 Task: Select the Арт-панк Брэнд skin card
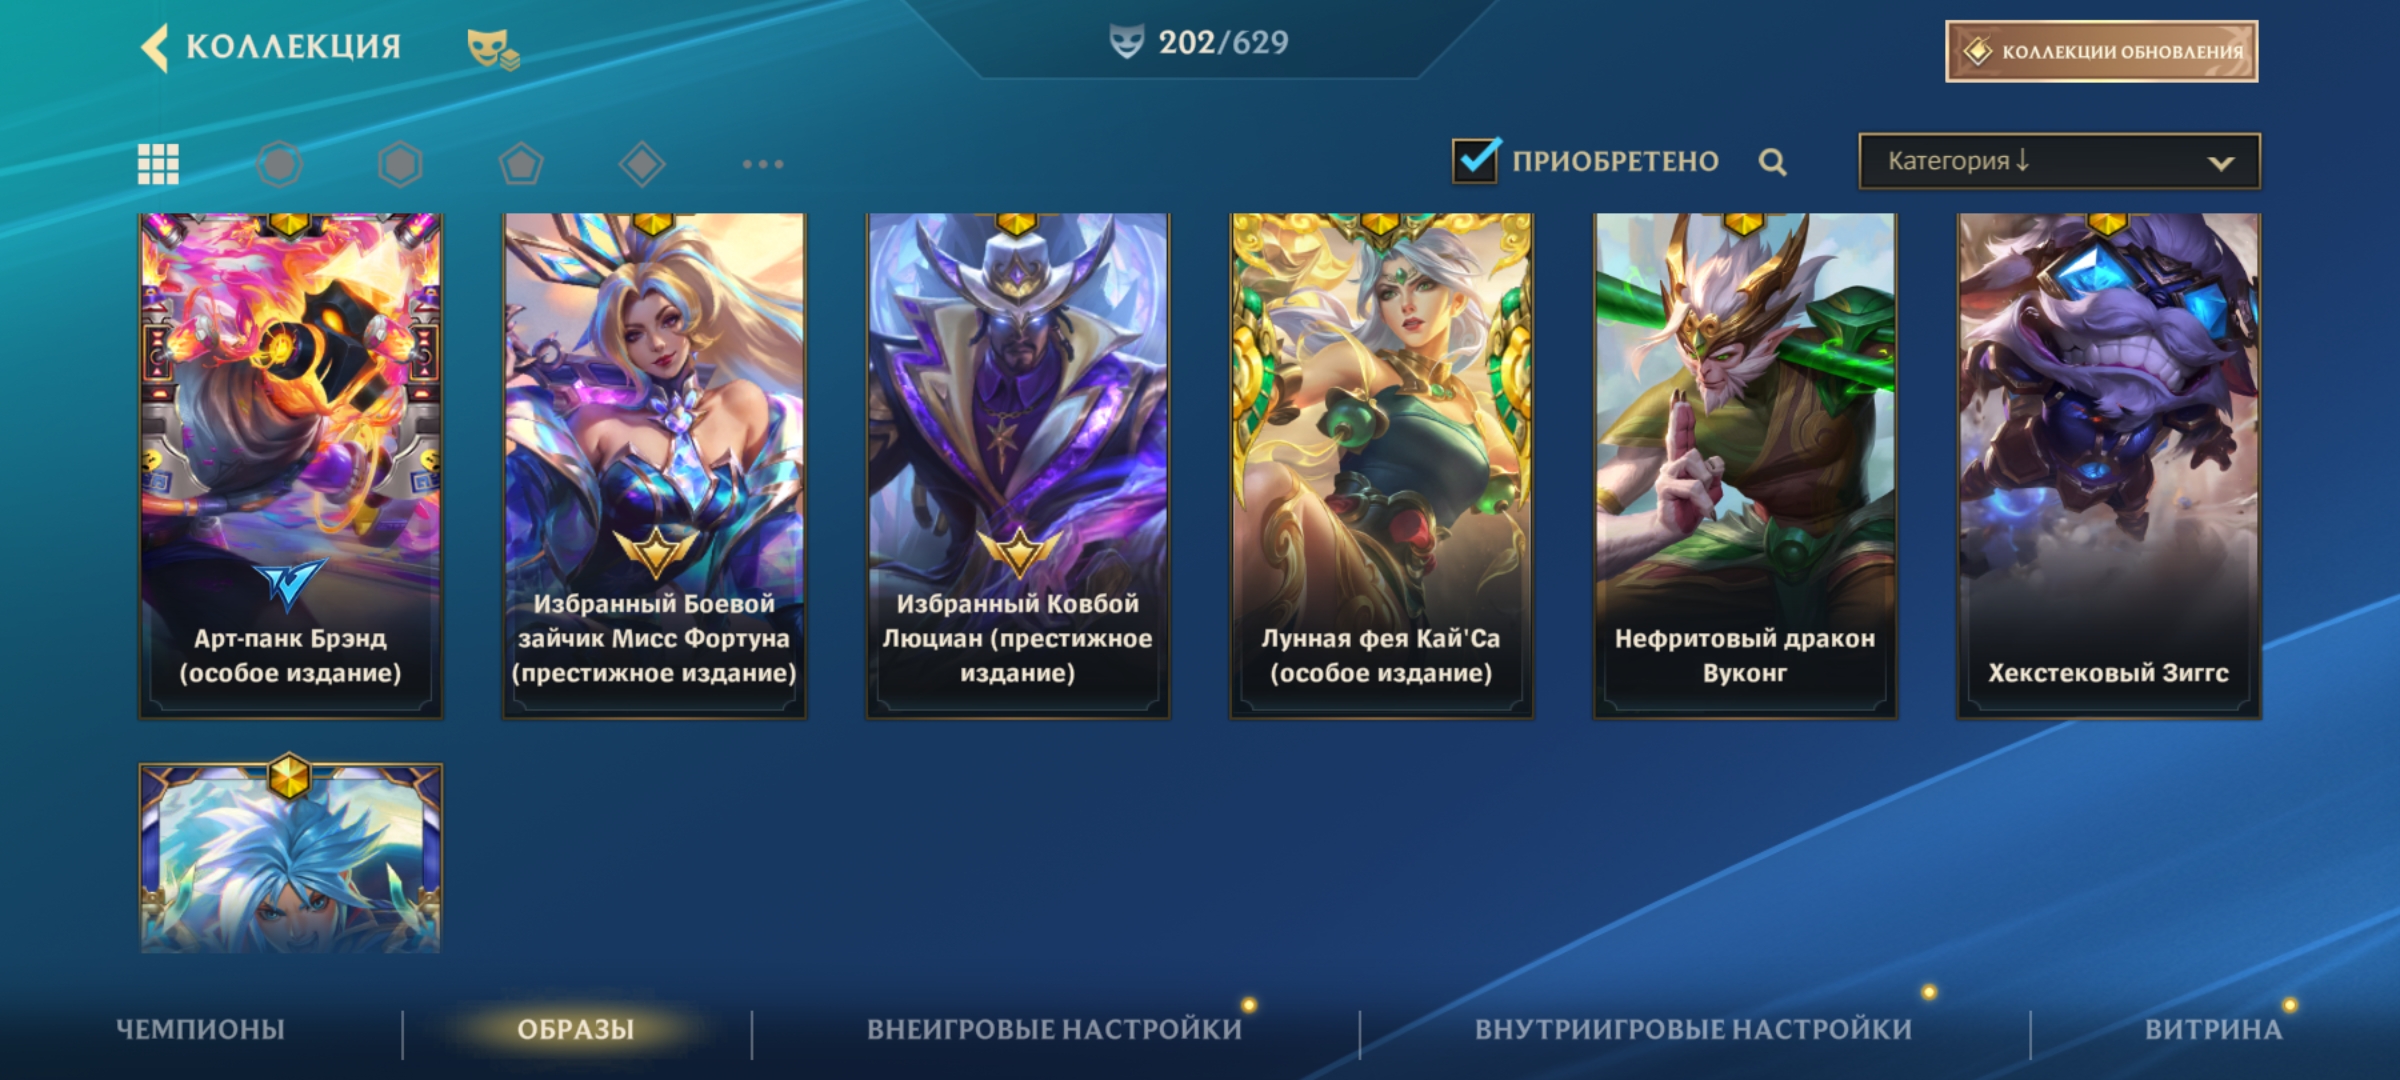tap(290, 465)
